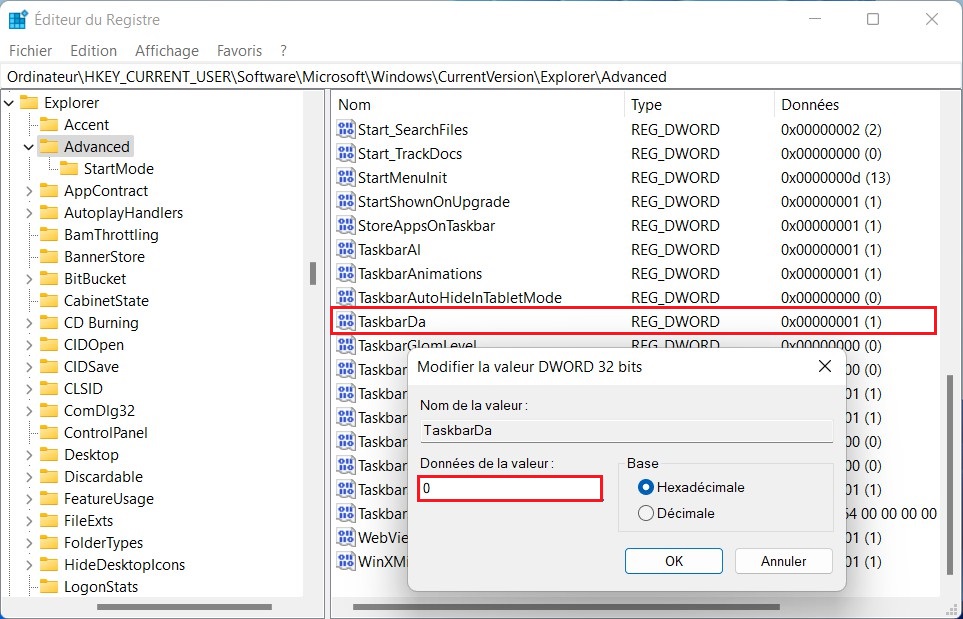Close the Modifier la valeur DWORD dialog
Image resolution: width=963 pixels, height=619 pixels.
824,367
